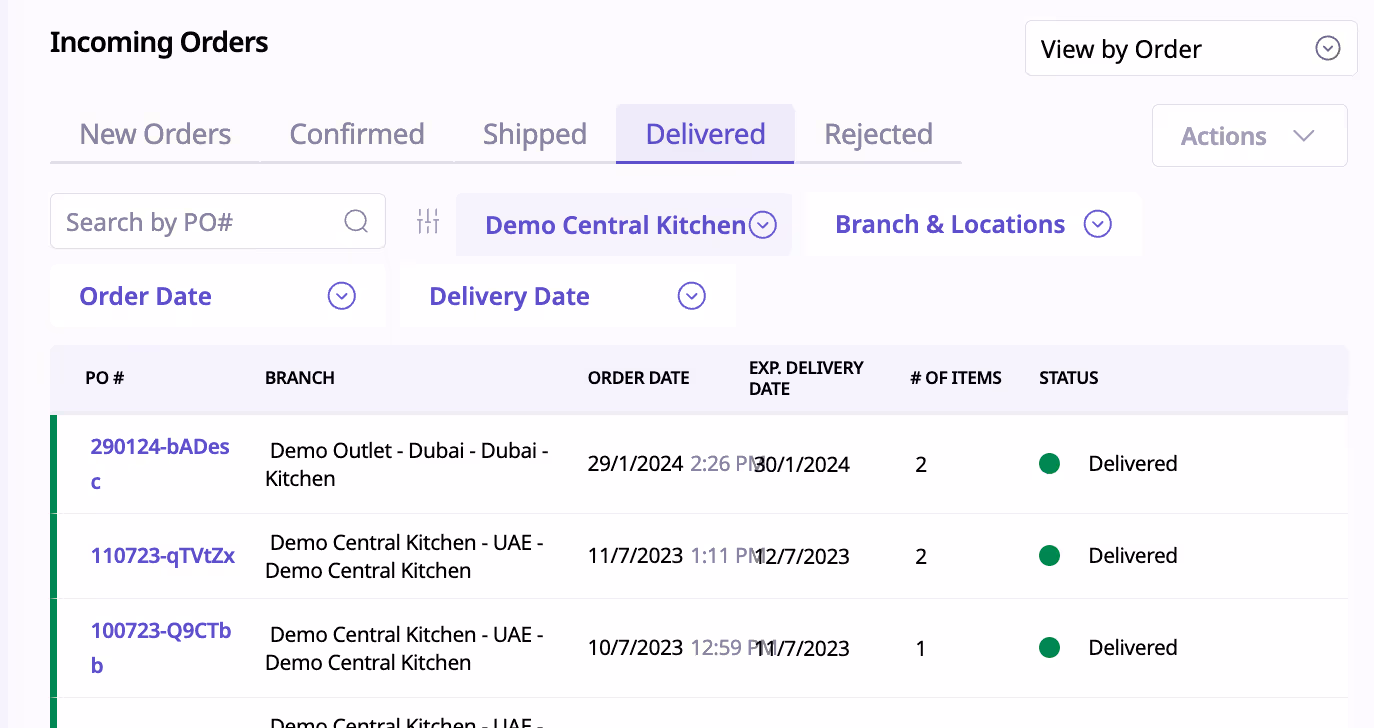1374x728 pixels.
Task: Click the green Delivered indicator for 110723-qTVtZx
Action: (1049, 556)
